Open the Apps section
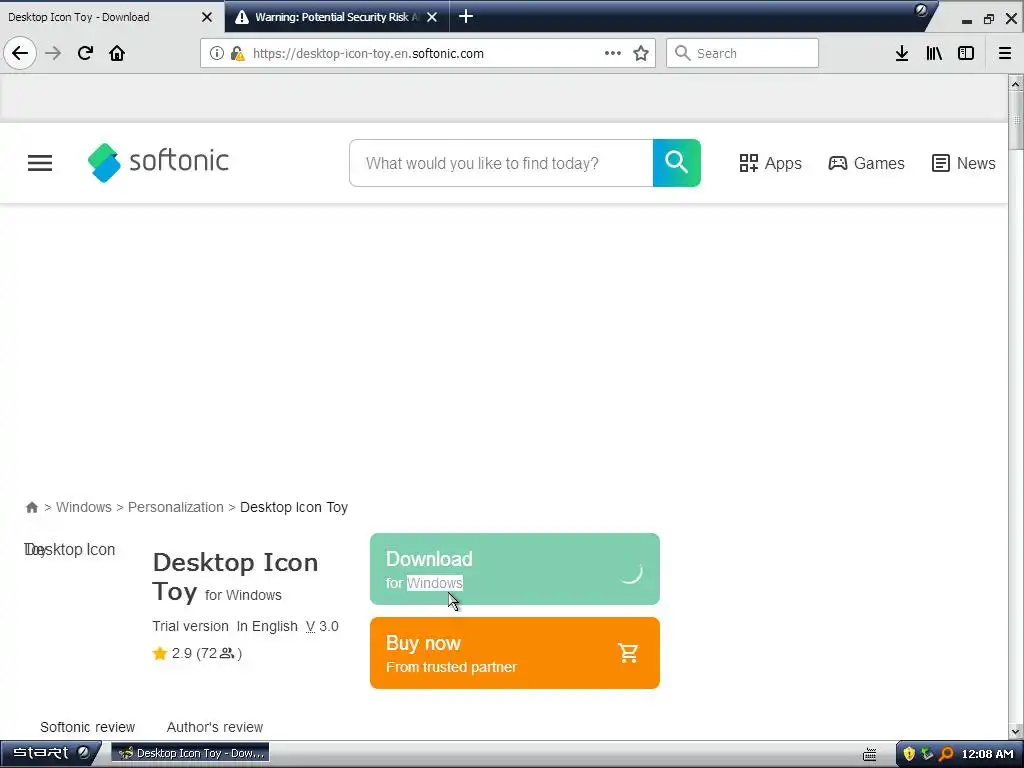The image size is (1024, 768). [770, 163]
